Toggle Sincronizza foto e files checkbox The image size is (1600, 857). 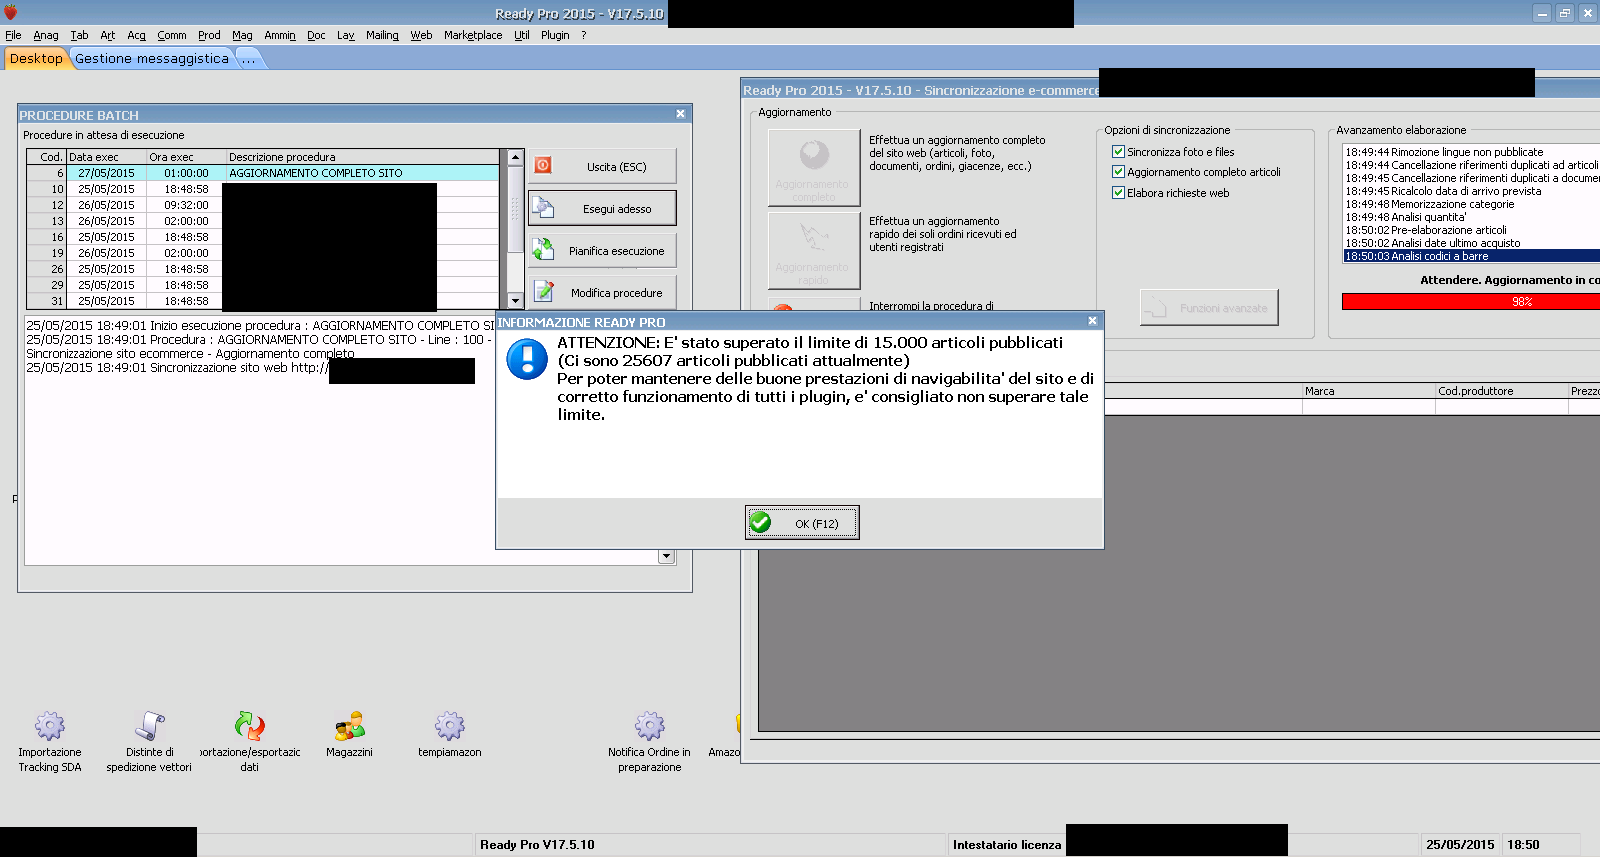pos(1118,151)
